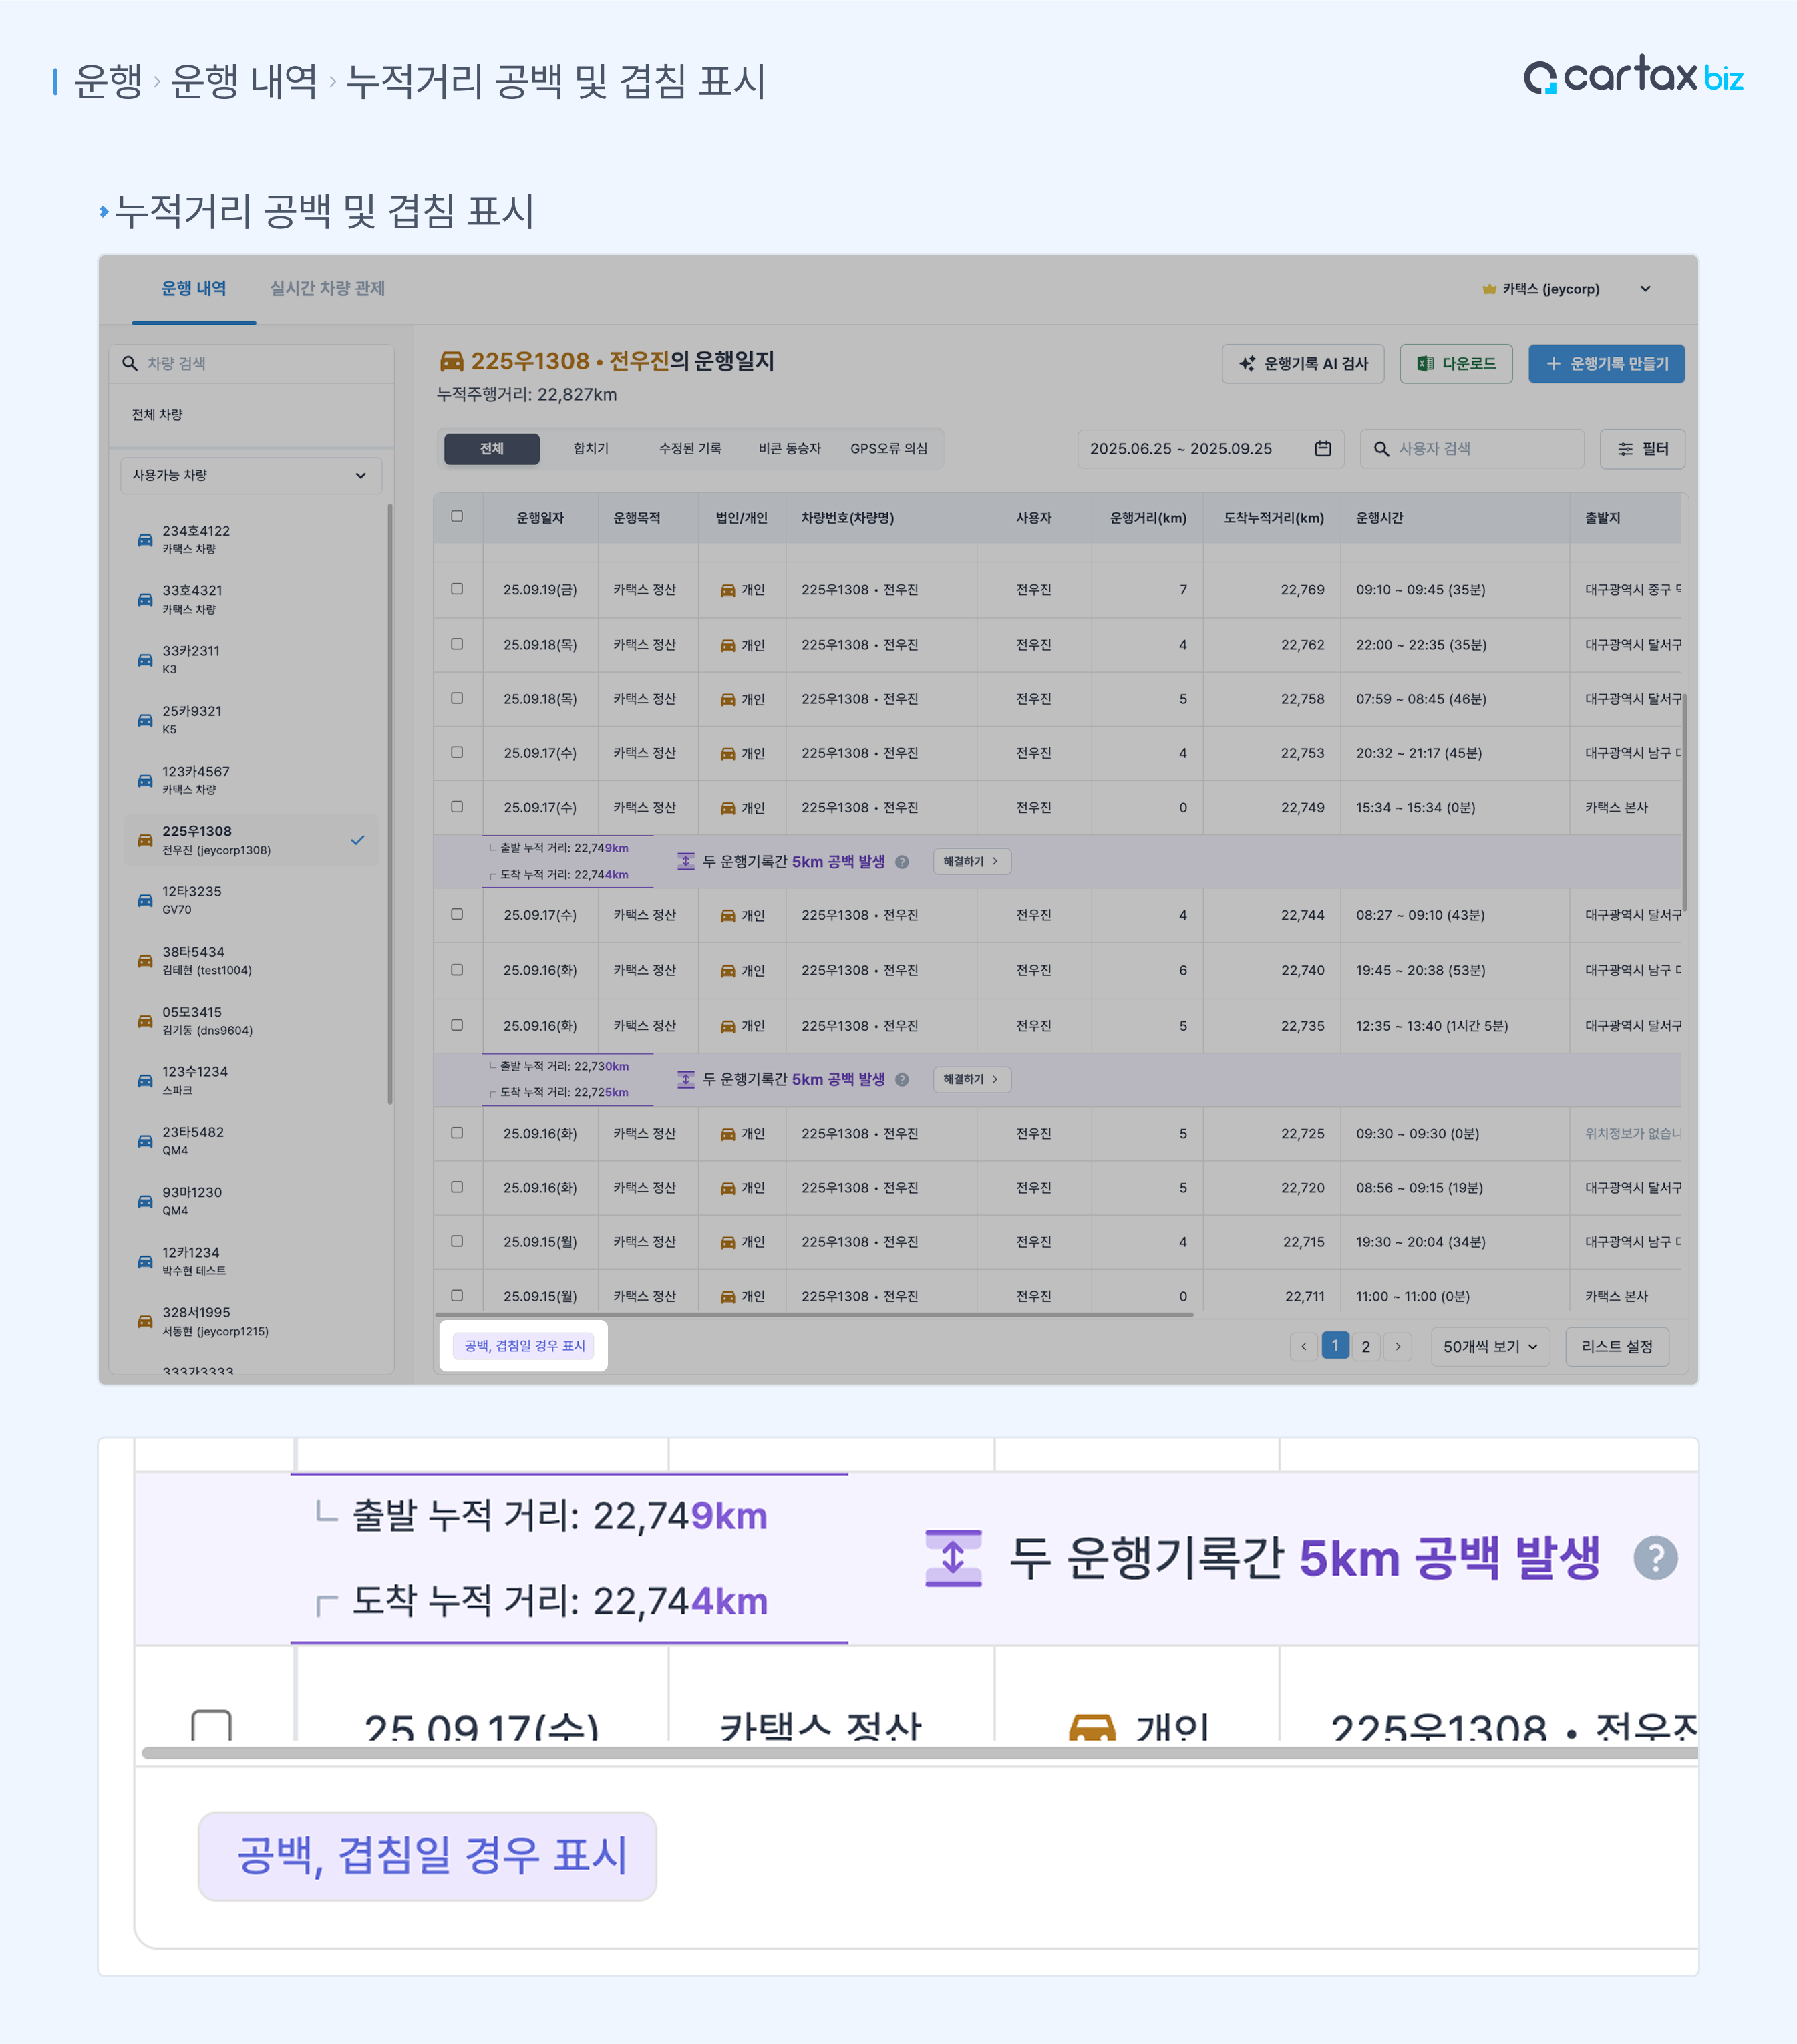The image size is (1797, 2044).
Task: Click the sparkle icon on 운행기록 AI 검사
Action: (x=1247, y=364)
